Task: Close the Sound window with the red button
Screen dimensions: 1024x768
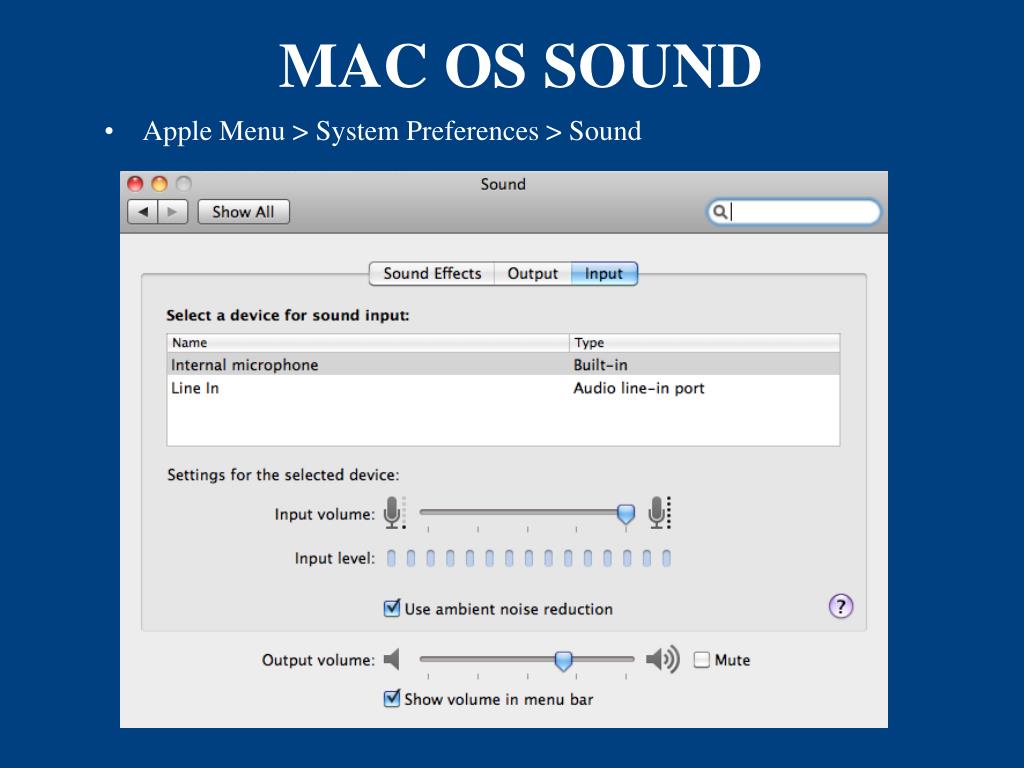Action: tap(135, 184)
